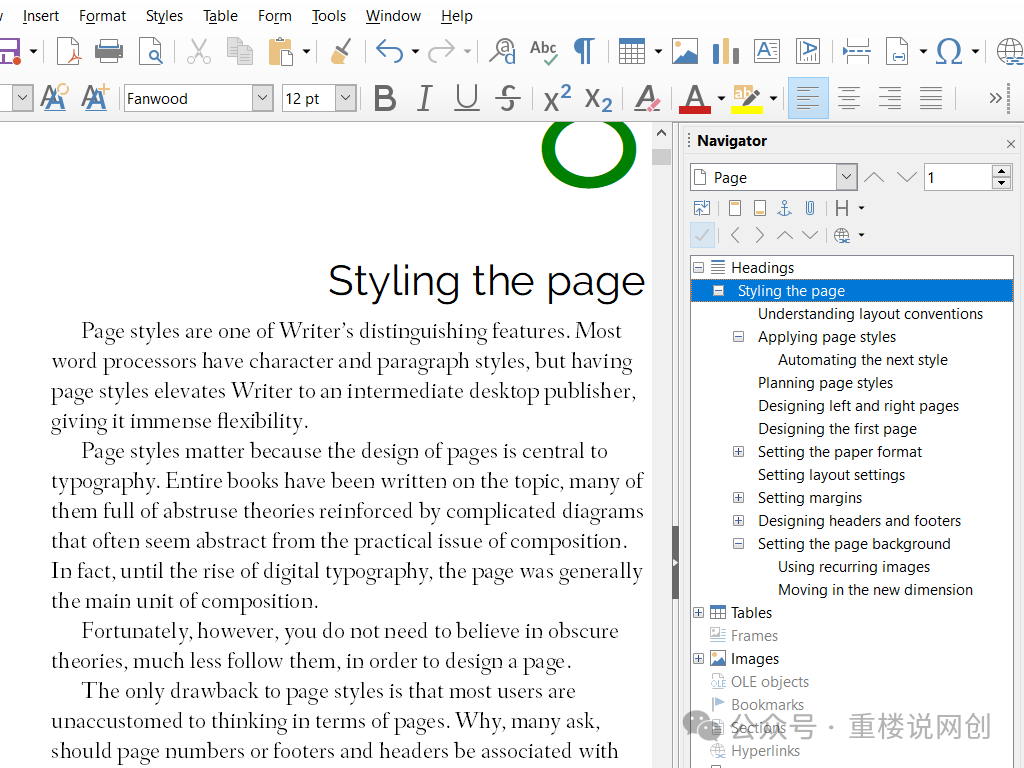Open the font name dropdown

[263, 98]
